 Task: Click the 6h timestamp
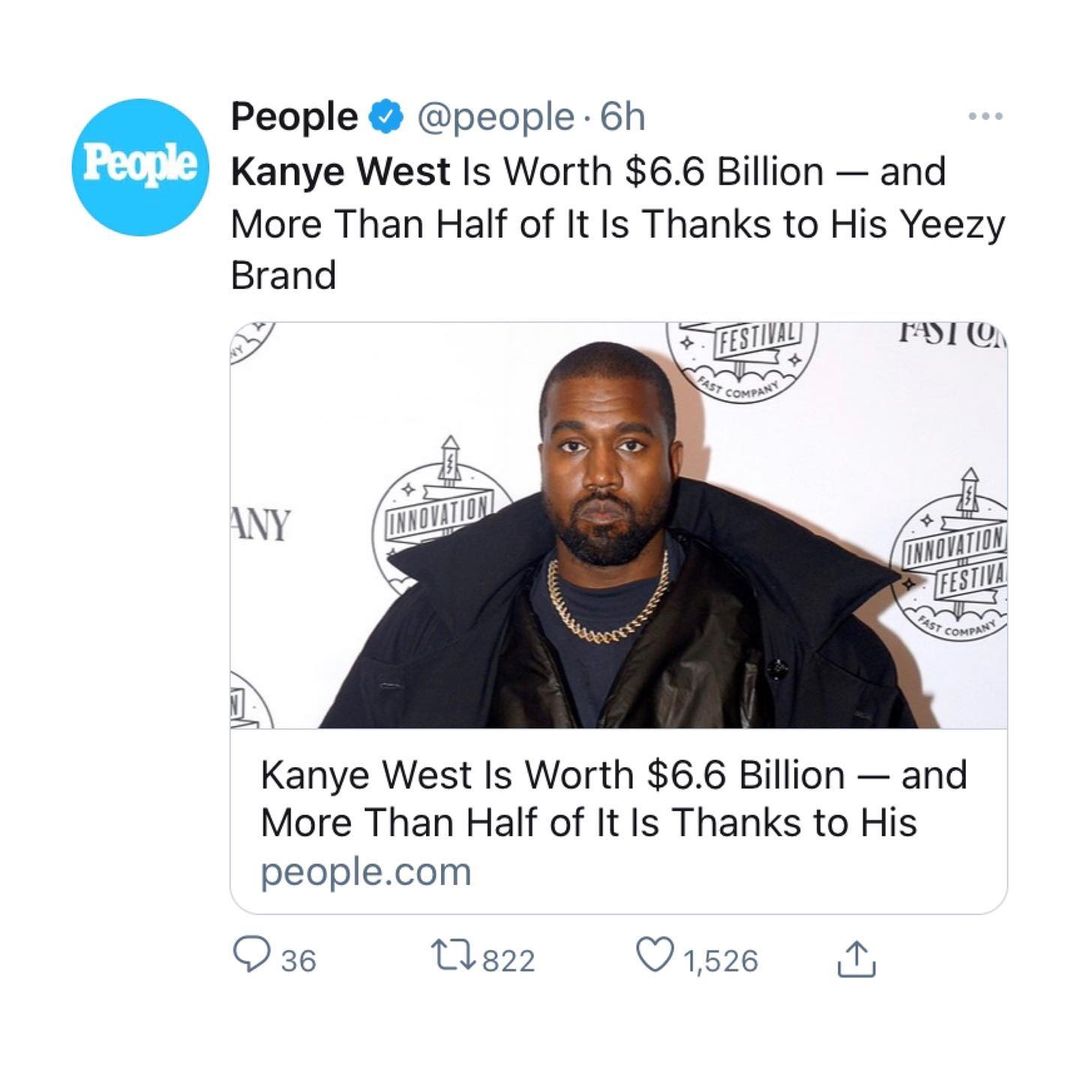623,118
